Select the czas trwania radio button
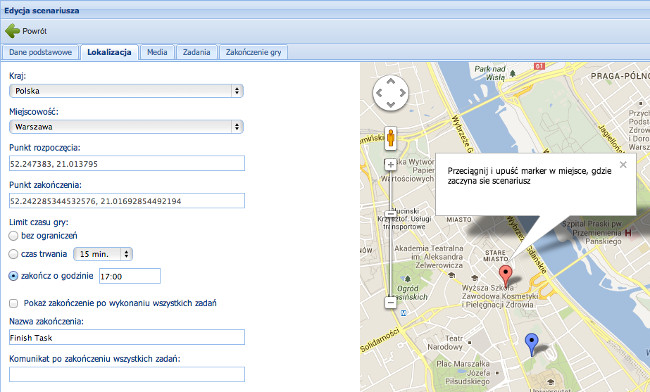Screen dimensions: 650x392 coord(13,254)
